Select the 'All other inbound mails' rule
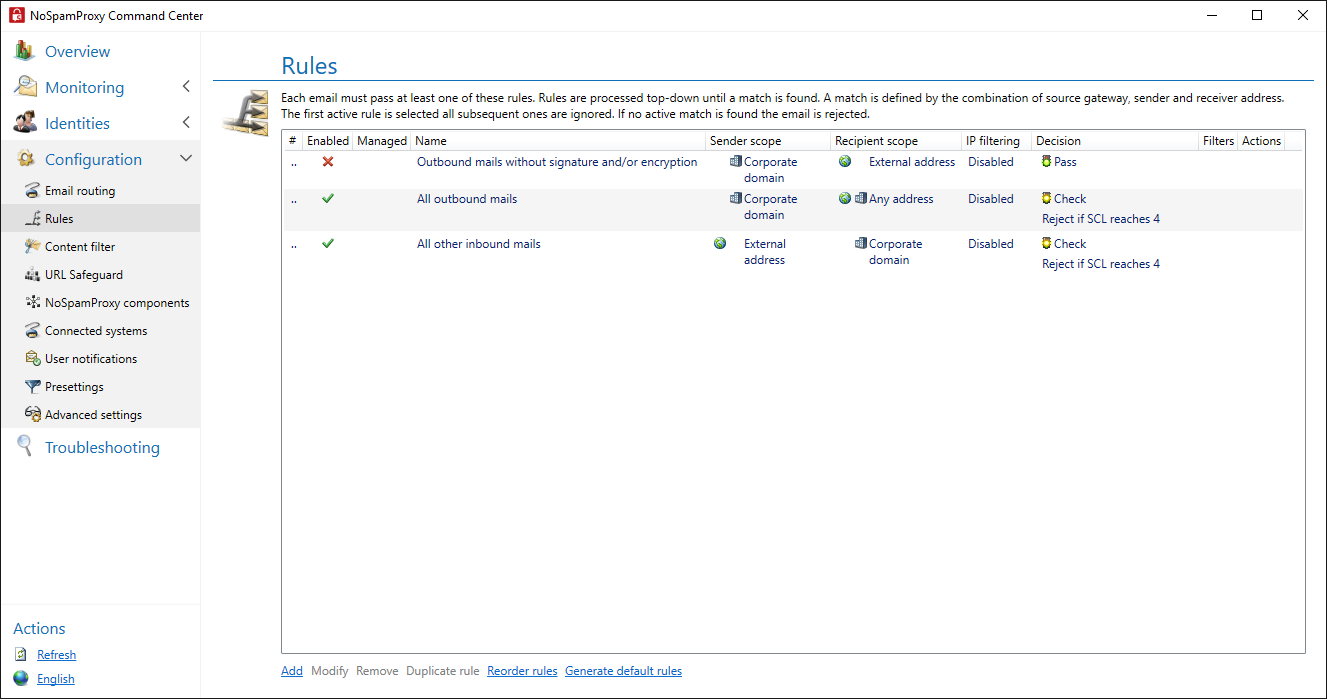This screenshot has height=699, width=1327. click(x=479, y=244)
